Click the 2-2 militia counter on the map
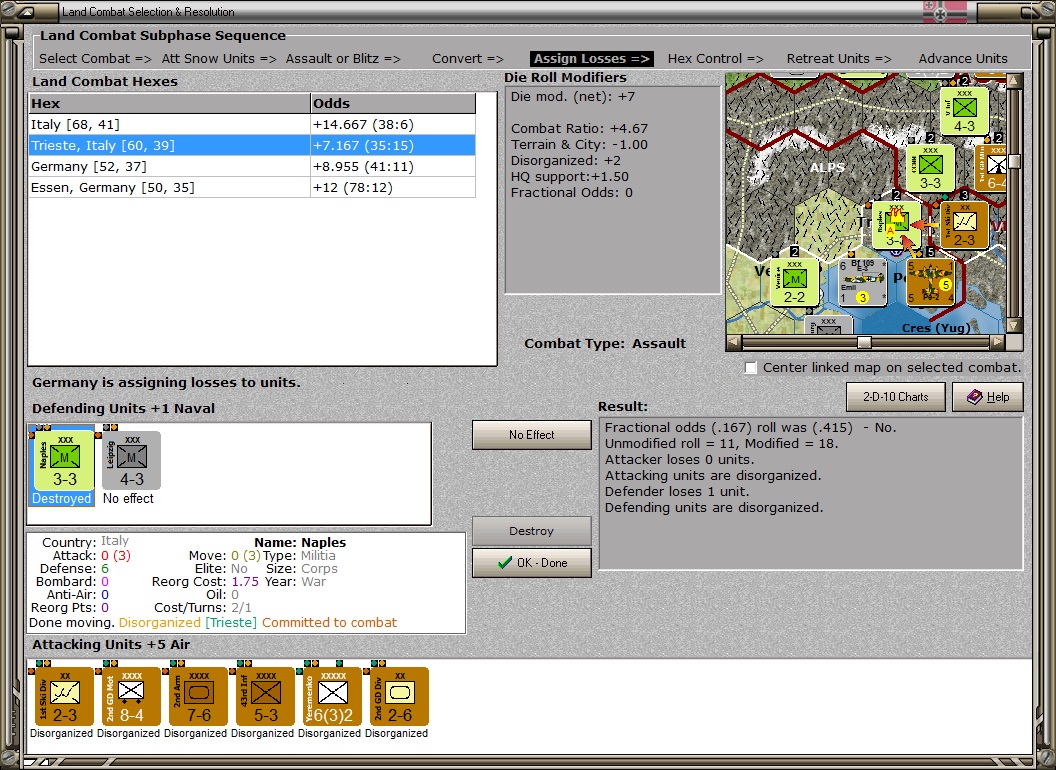The width and height of the screenshot is (1056, 770). (x=794, y=282)
